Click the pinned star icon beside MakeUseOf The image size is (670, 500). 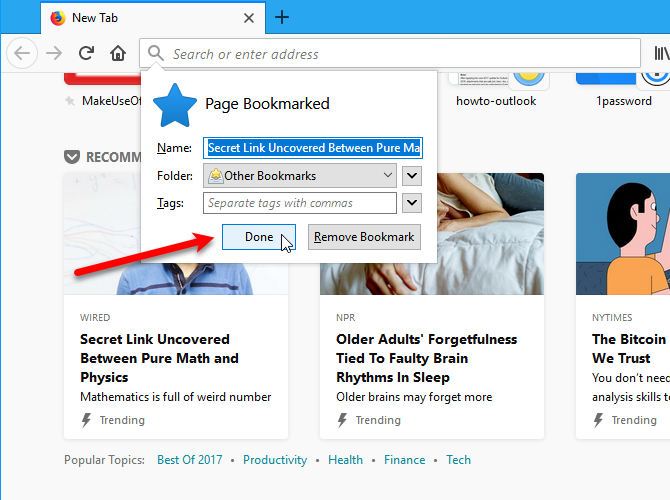click(70, 101)
